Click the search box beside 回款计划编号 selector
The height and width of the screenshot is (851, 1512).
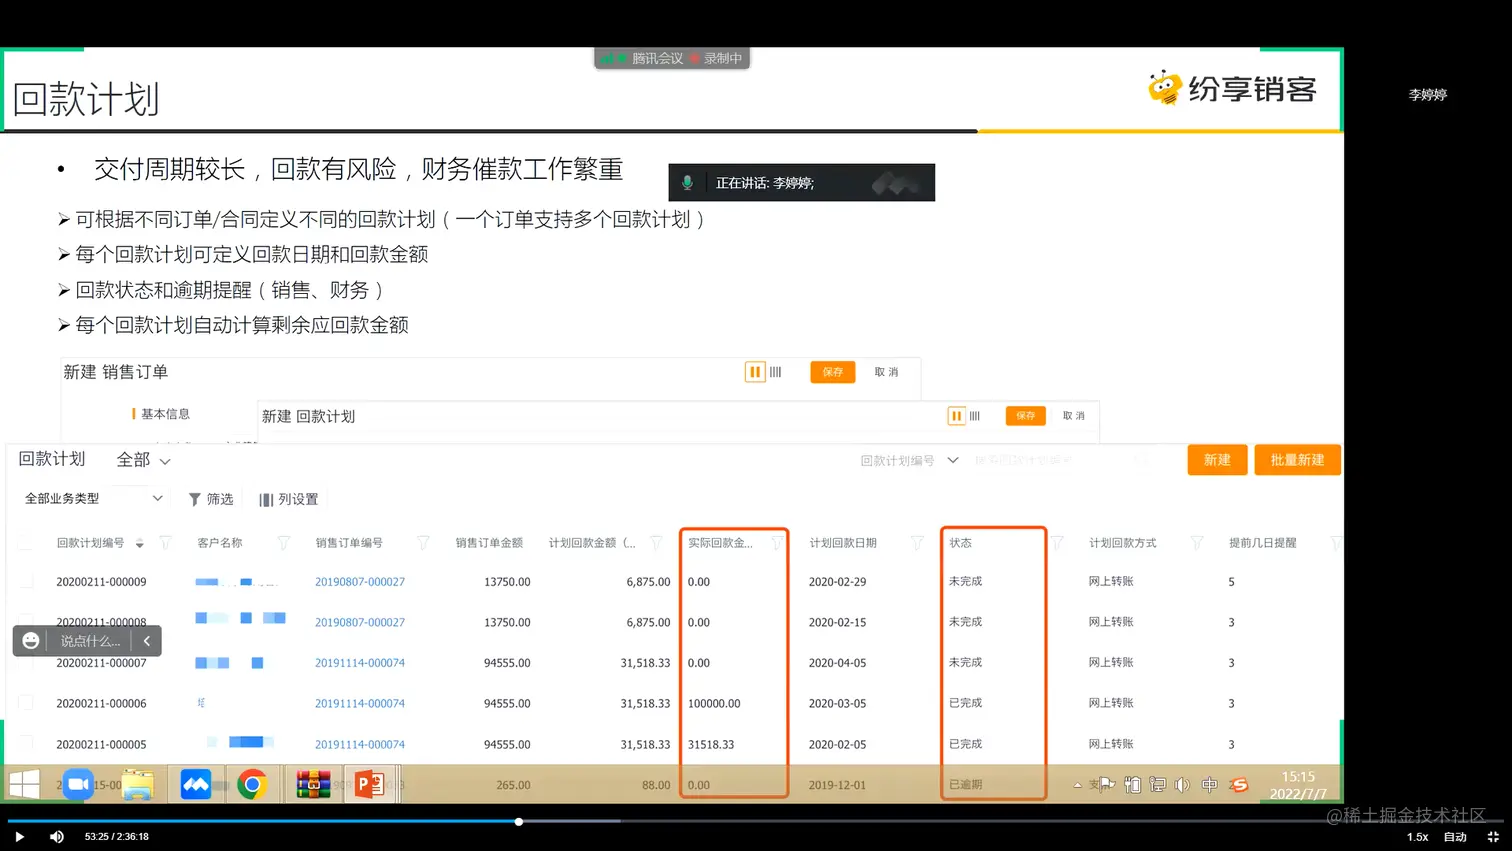(x=1060, y=461)
